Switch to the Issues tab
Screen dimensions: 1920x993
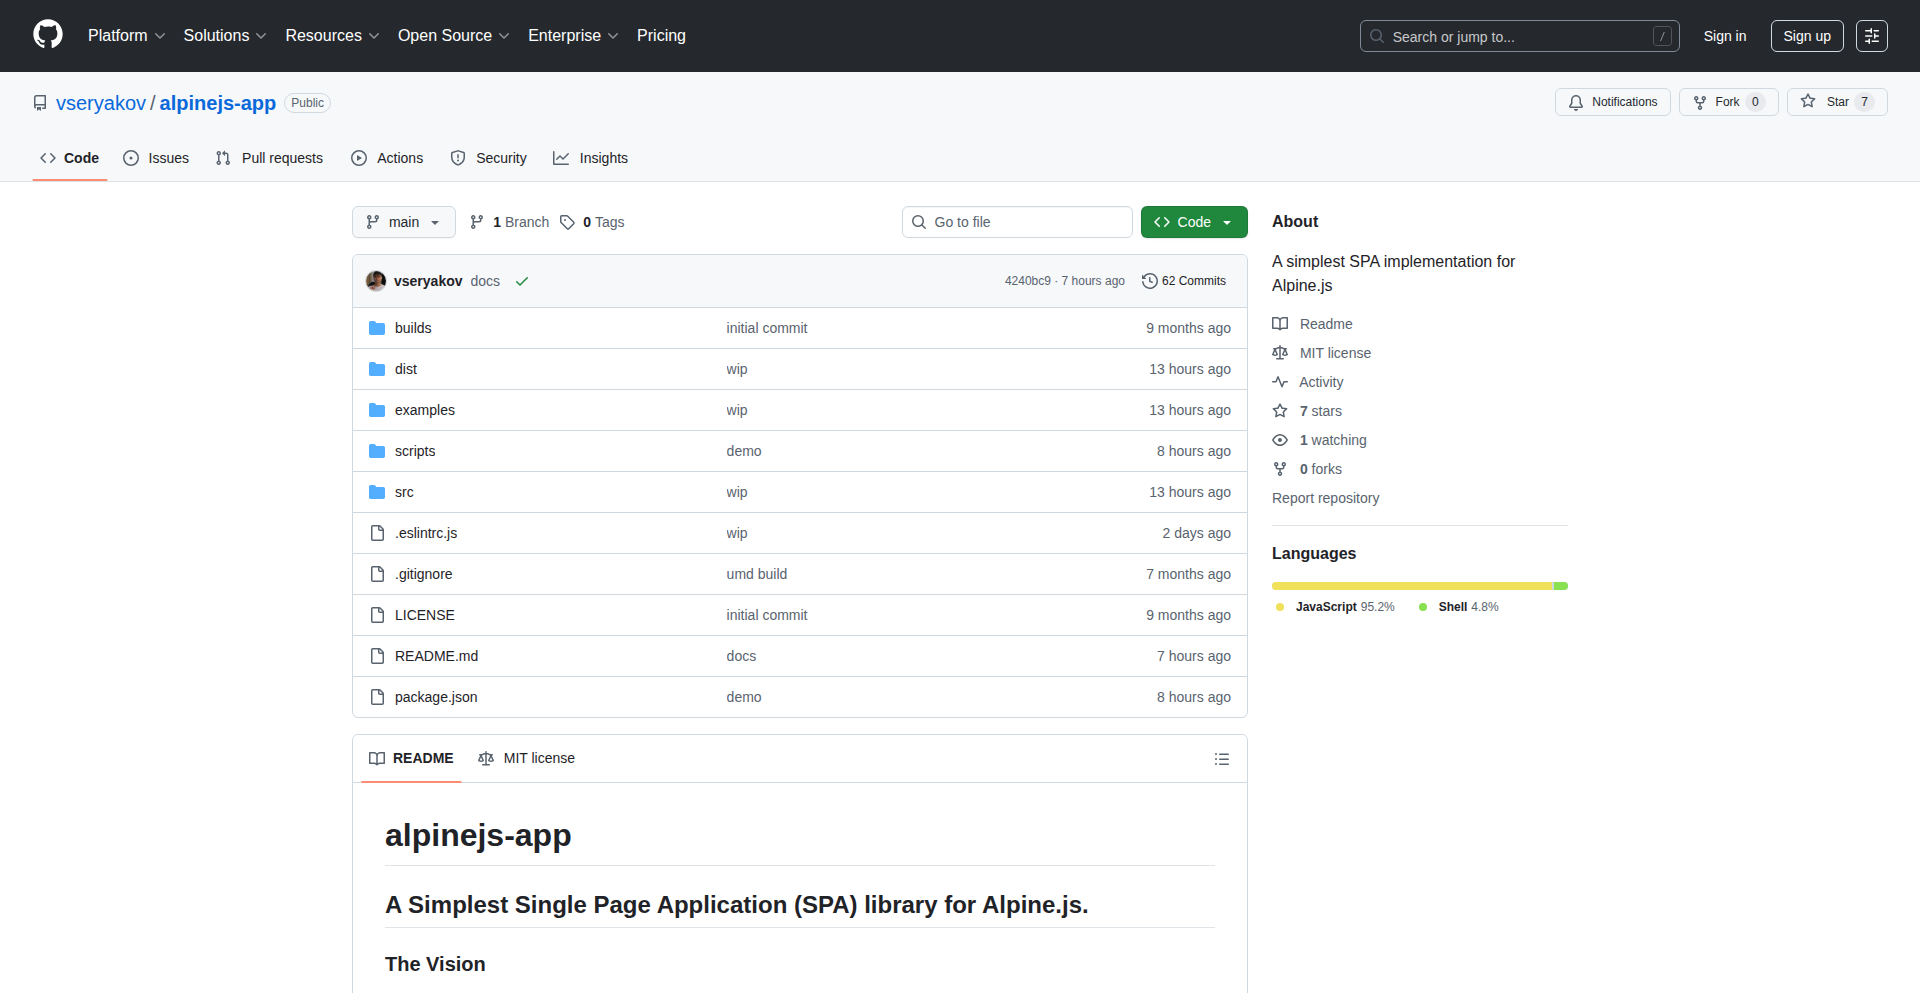156,158
